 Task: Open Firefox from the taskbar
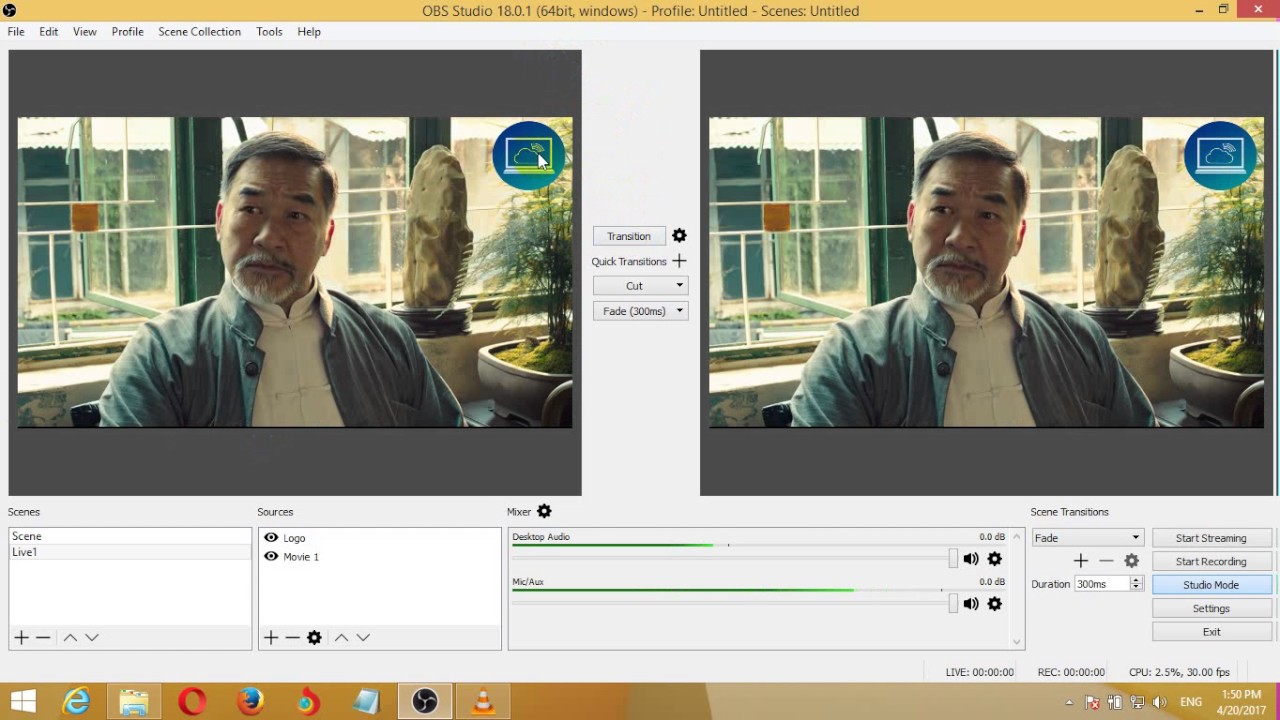click(x=250, y=702)
